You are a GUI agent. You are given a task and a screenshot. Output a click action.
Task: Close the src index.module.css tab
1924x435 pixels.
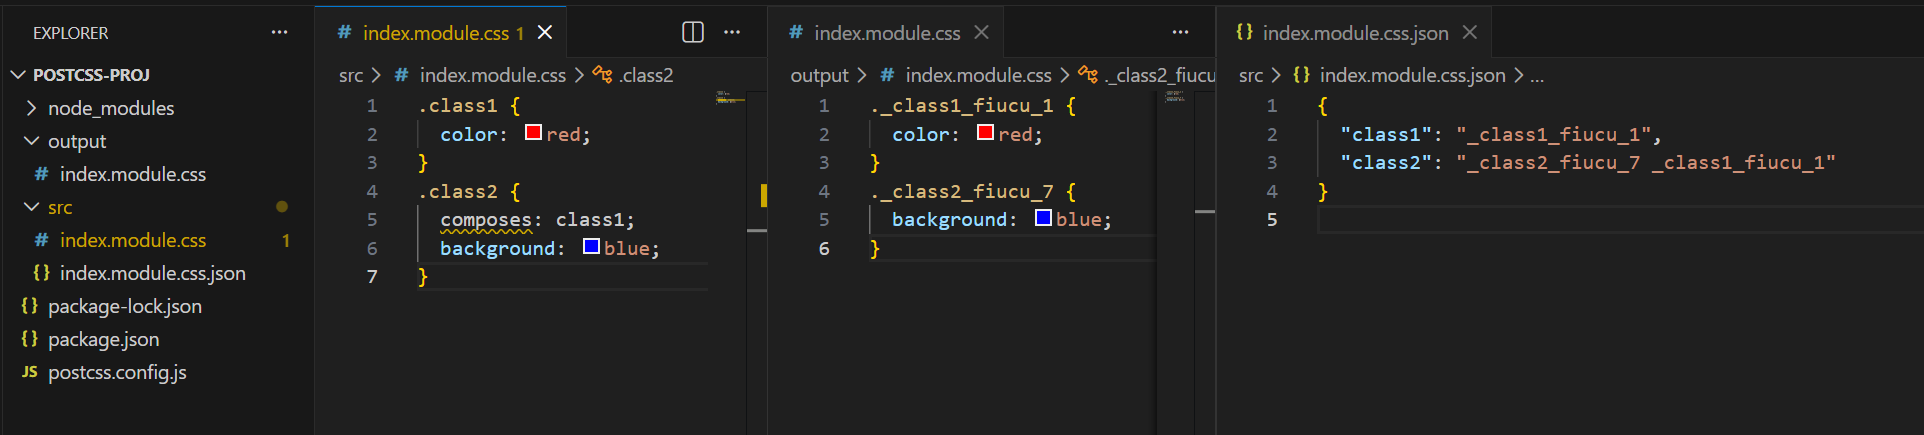(x=545, y=33)
